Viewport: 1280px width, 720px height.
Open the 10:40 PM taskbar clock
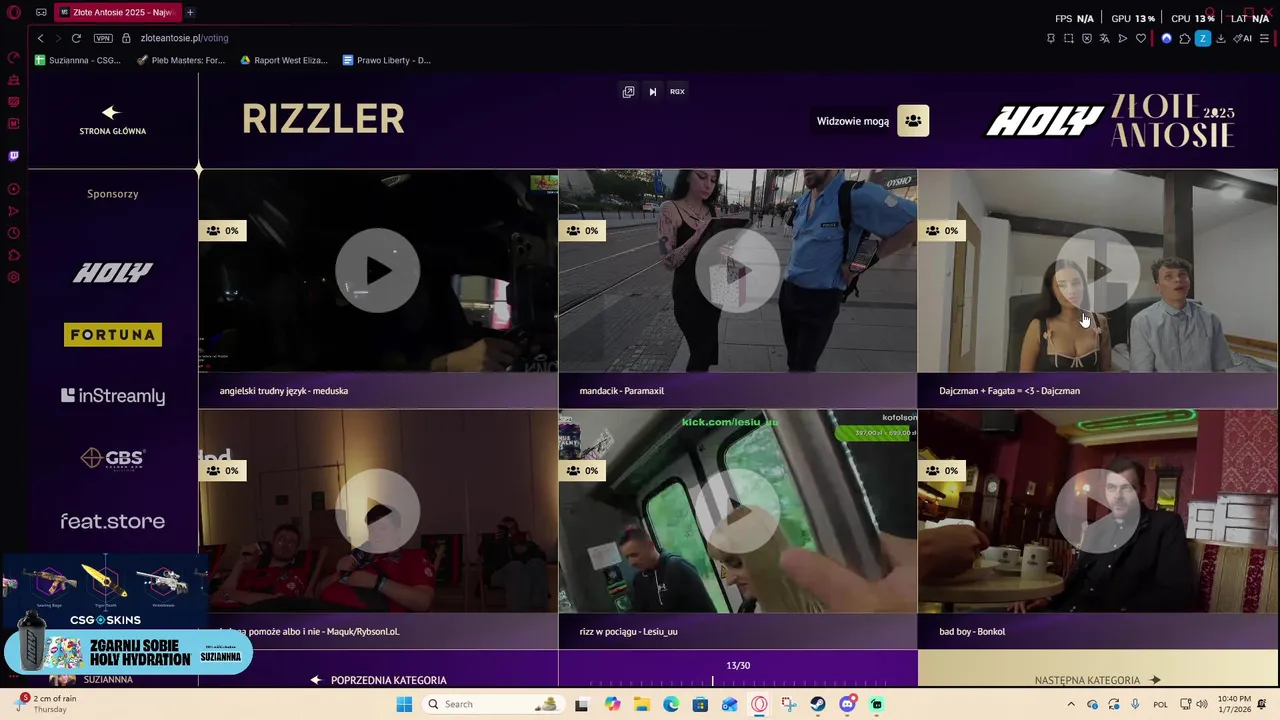(1234, 704)
